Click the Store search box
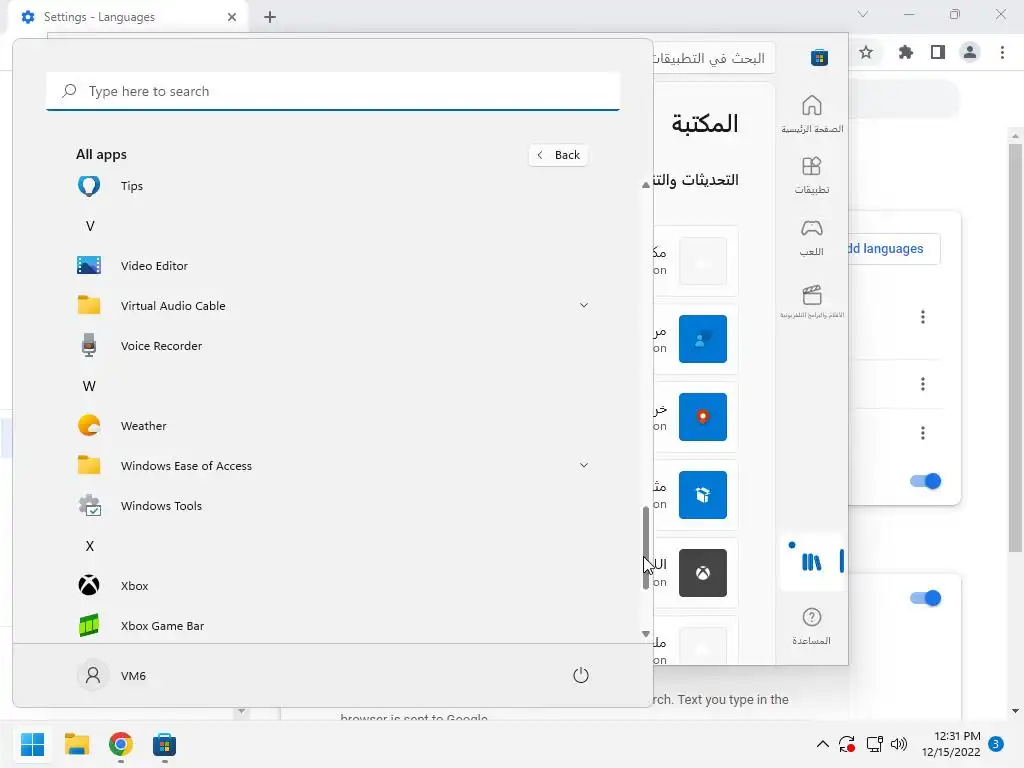The image size is (1024, 768). click(x=714, y=58)
